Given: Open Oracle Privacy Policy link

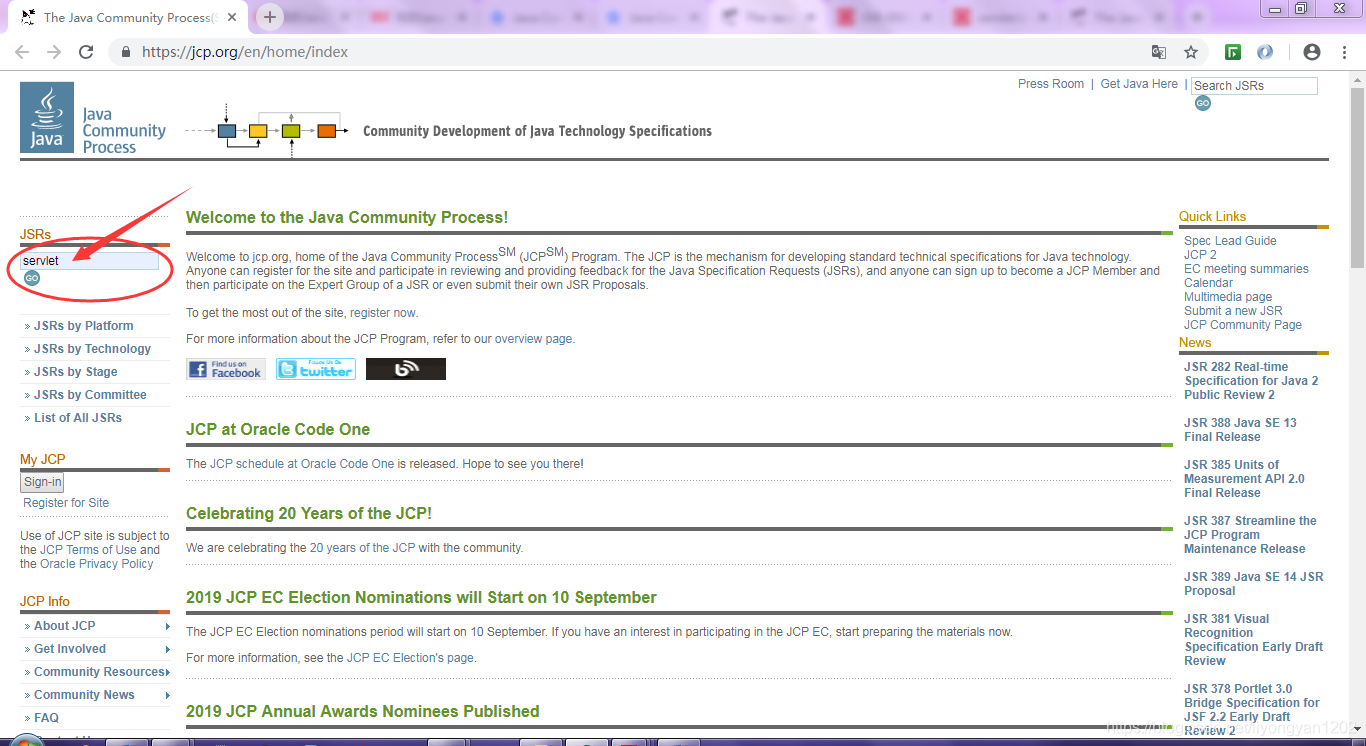Looking at the screenshot, I should 97,564.
